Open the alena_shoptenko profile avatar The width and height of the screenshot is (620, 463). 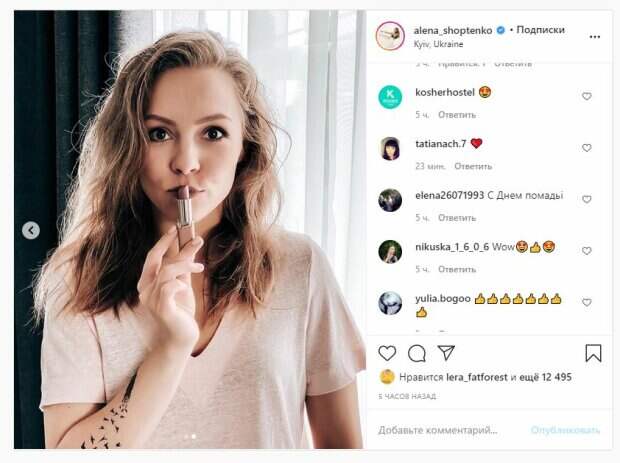point(389,36)
